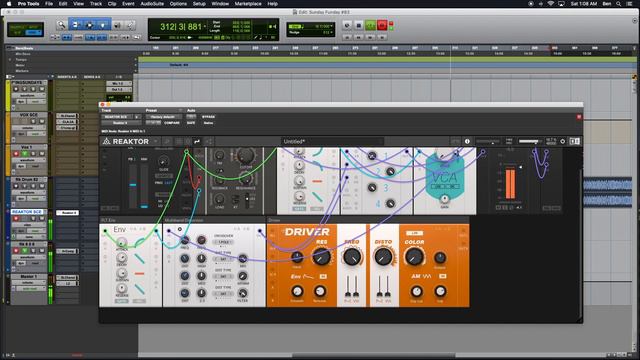This screenshot has width=640, height=360.
Task: Open Spotlight search in the macOS menu bar
Action: (x=619, y=4)
